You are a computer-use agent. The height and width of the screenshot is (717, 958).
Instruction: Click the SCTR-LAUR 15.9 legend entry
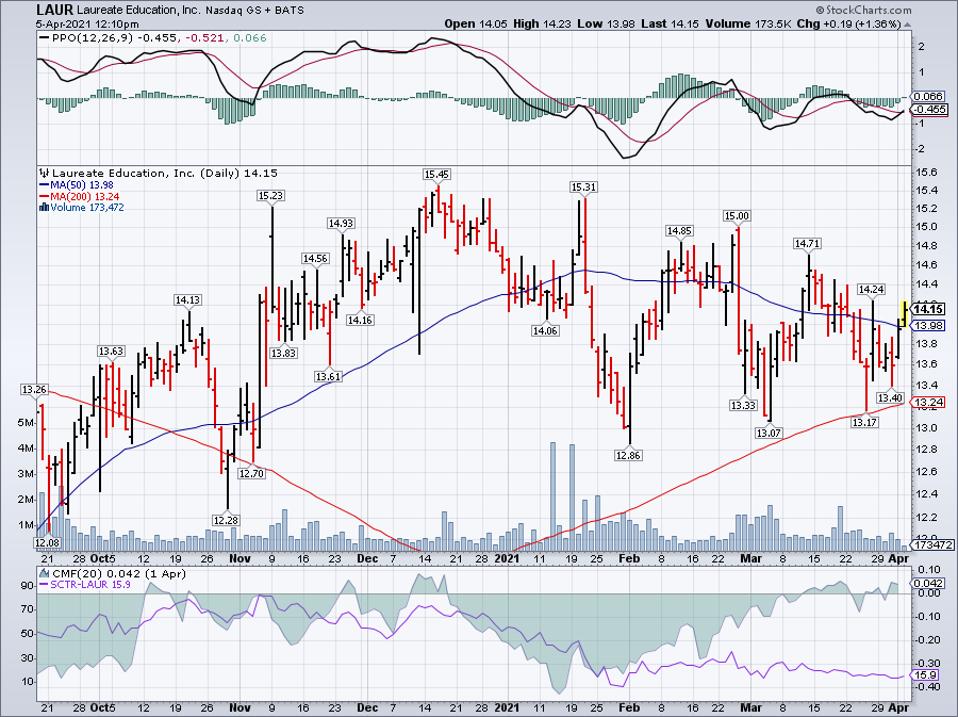[x=84, y=584]
